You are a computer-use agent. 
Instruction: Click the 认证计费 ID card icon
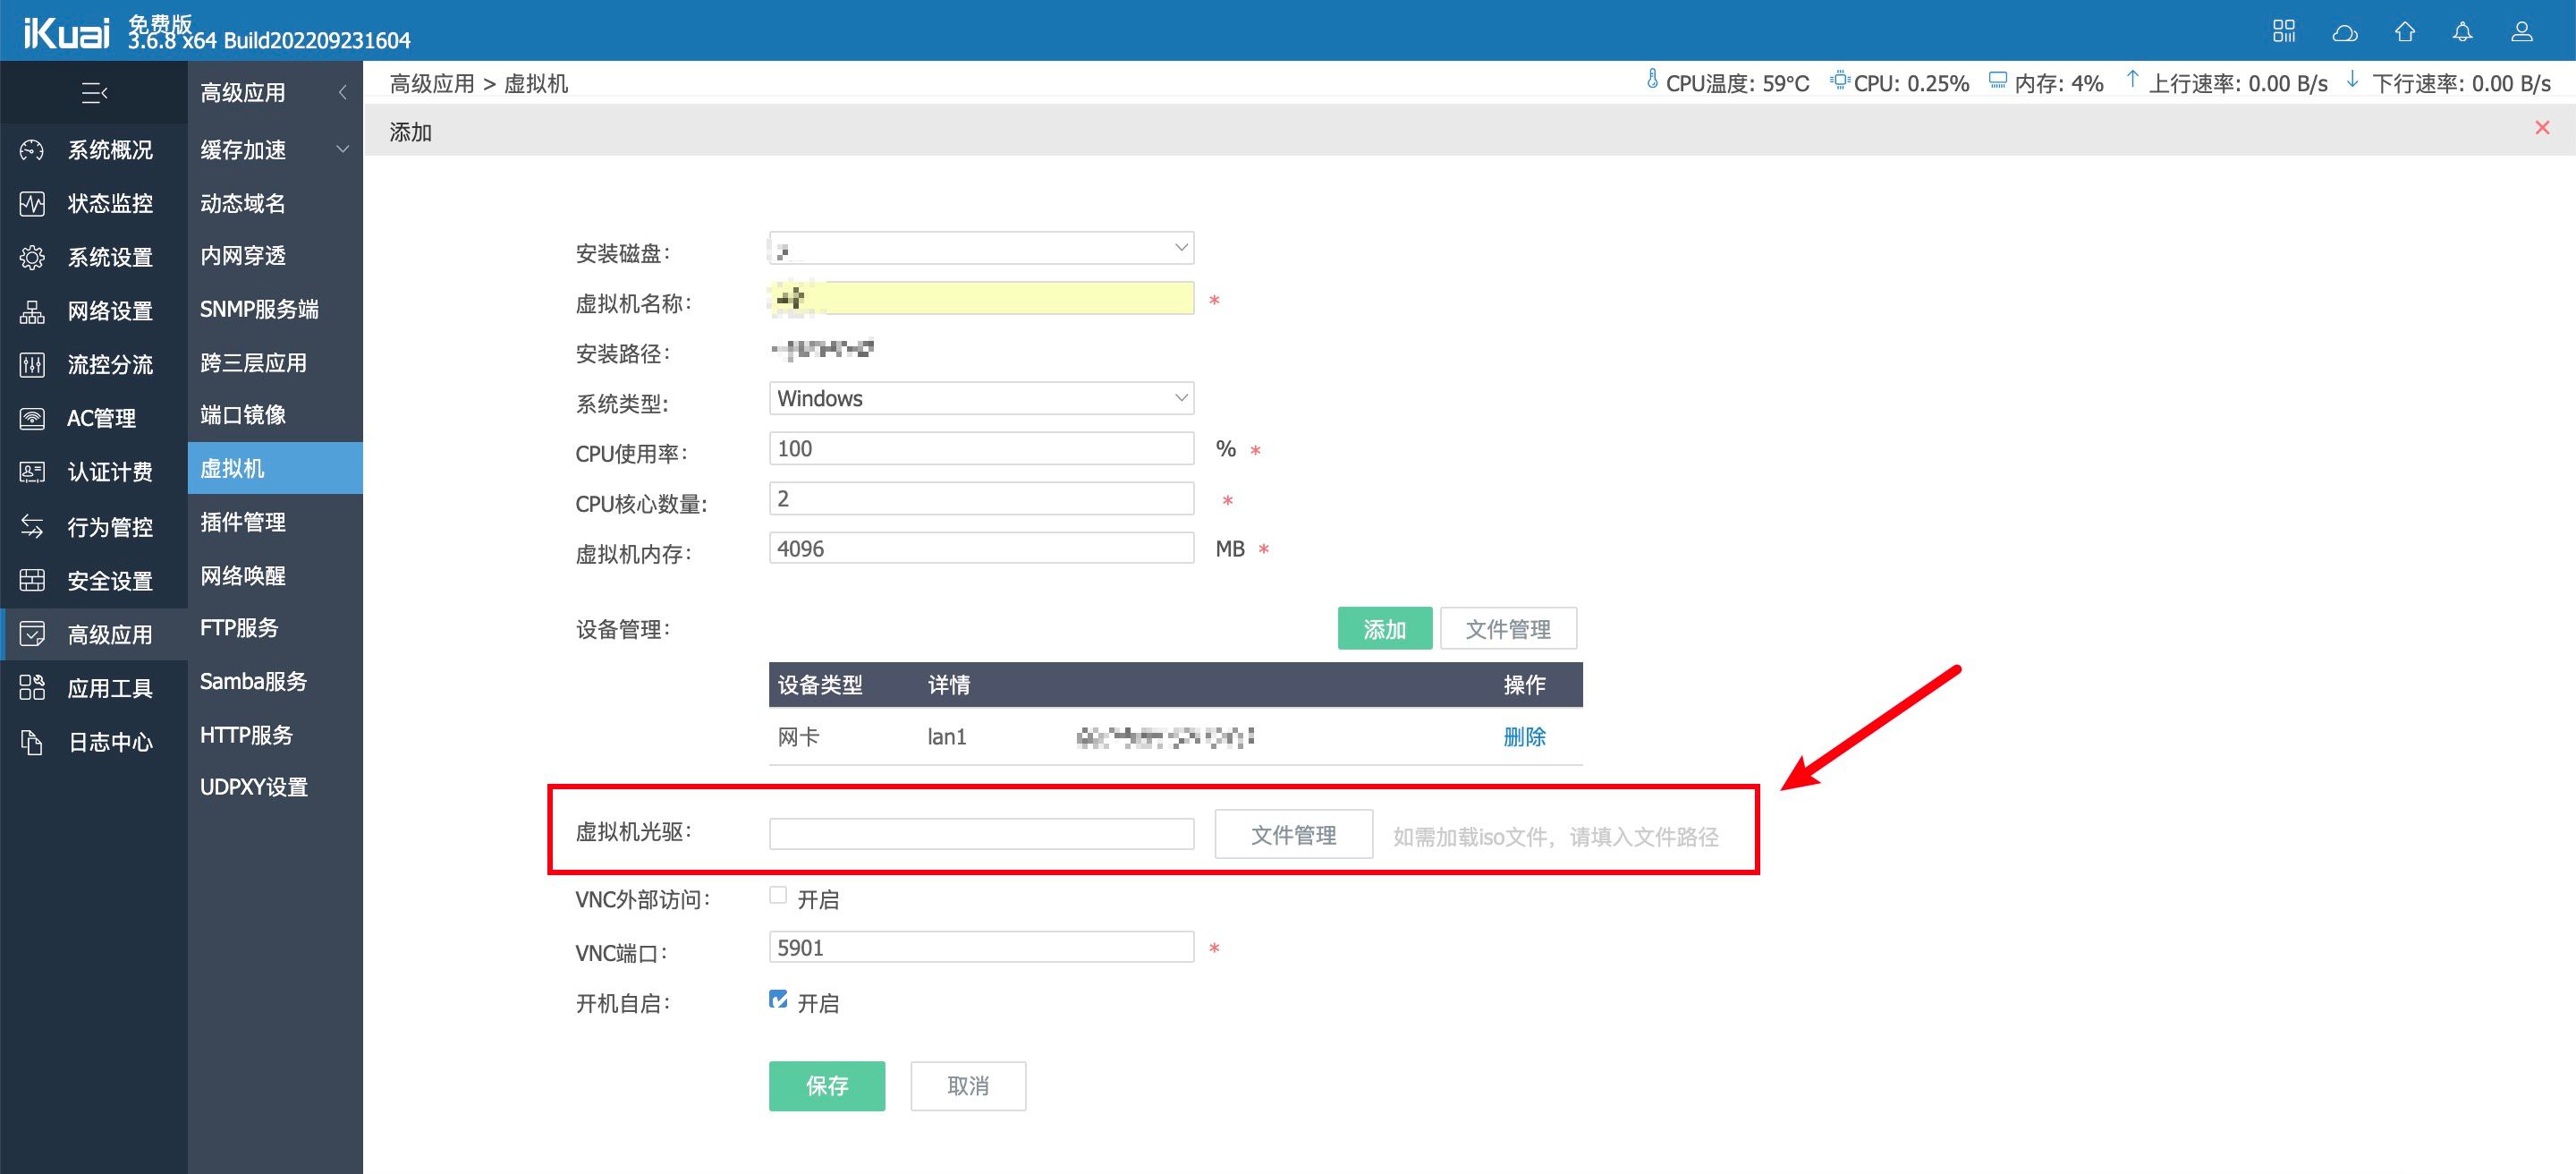click(32, 472)
